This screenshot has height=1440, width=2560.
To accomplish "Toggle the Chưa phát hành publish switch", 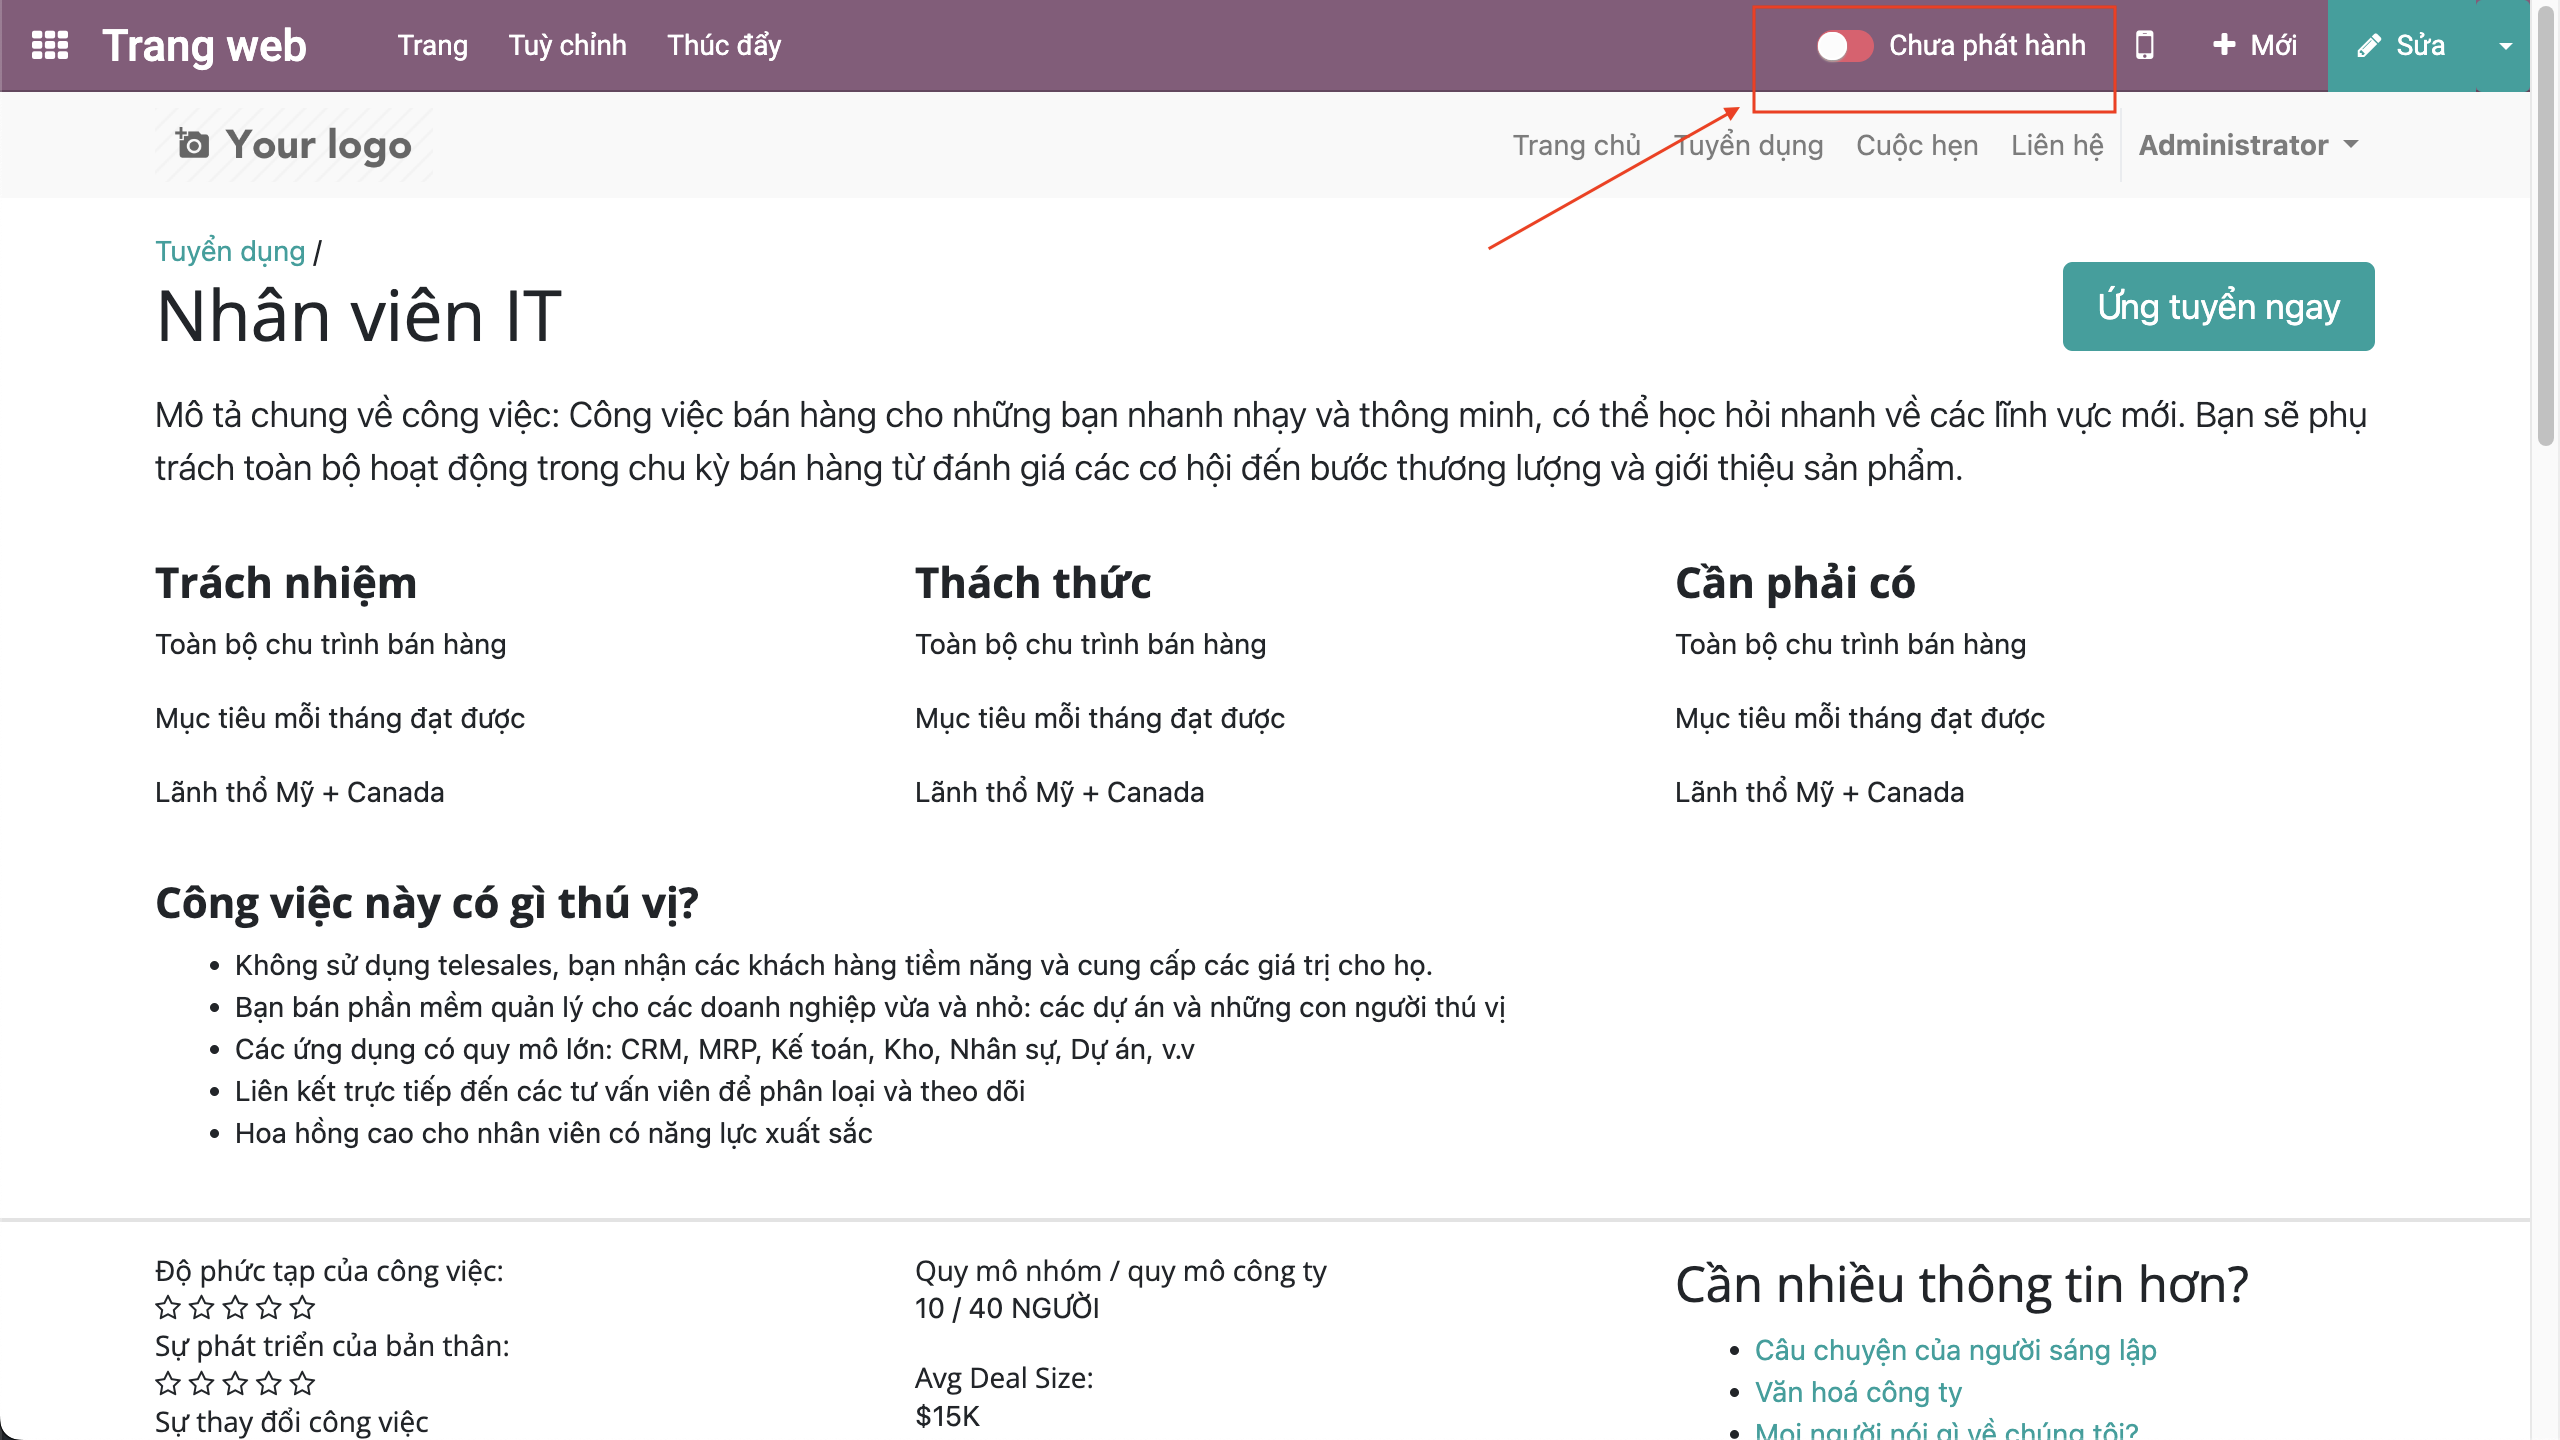I will click(1844, 46).
